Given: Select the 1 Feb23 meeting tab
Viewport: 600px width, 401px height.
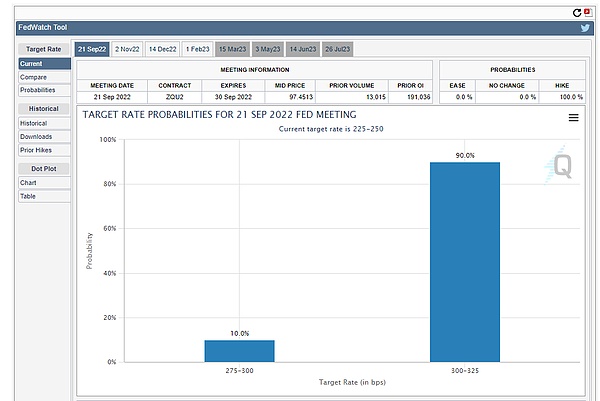Looking at the screenshot, I should click(x=197, y=49).
